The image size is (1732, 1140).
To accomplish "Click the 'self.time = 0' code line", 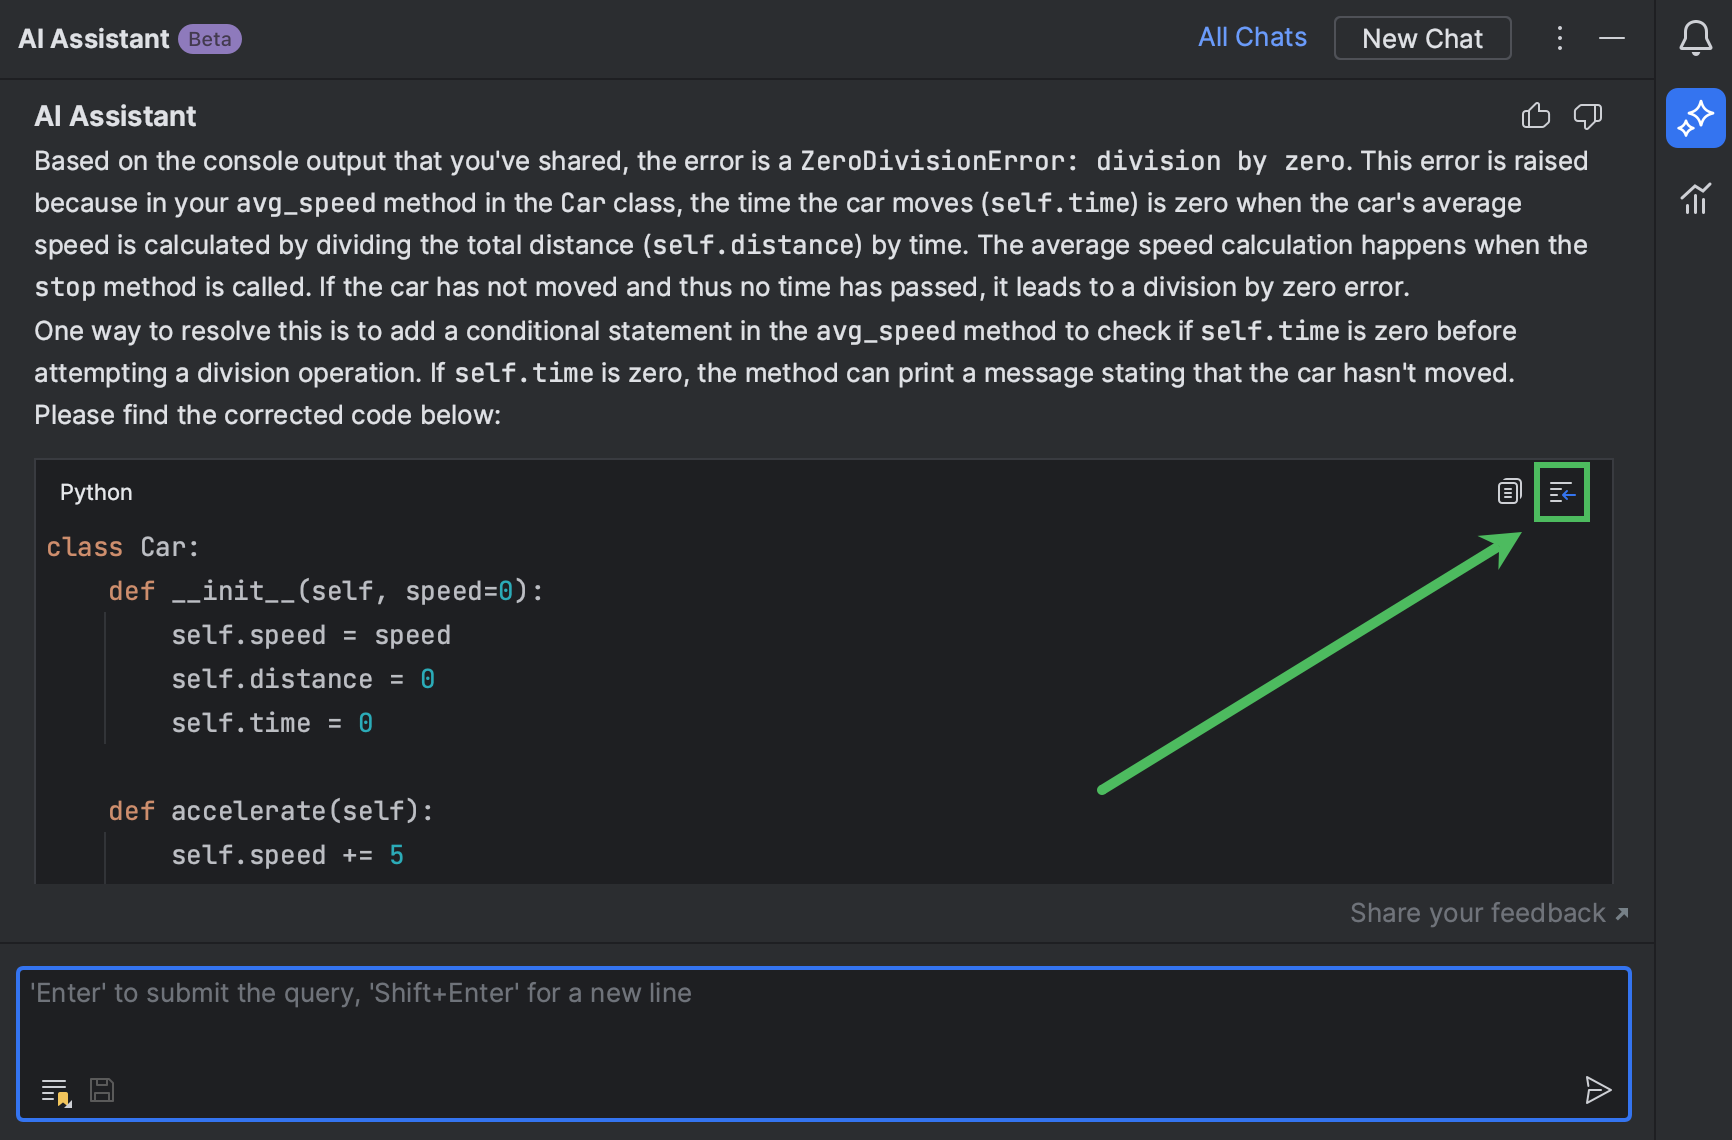I will [272, 723].
